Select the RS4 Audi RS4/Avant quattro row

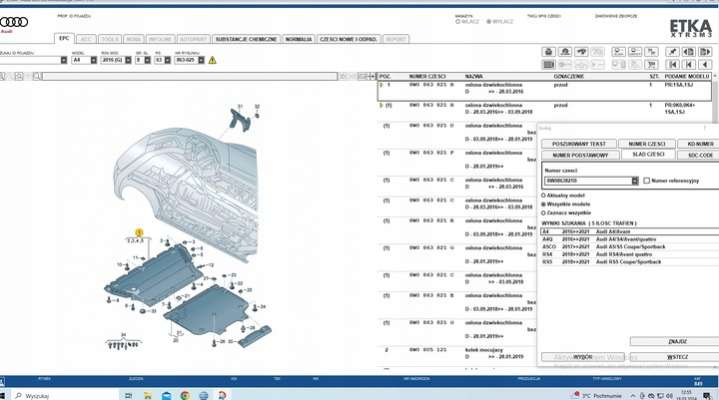click(x=630, y=254)
